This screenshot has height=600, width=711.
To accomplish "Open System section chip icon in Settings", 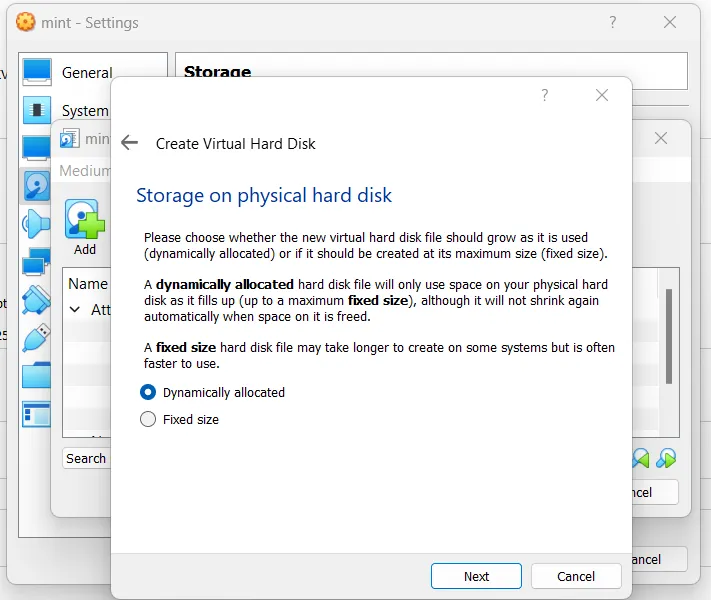I will (37, 110).
